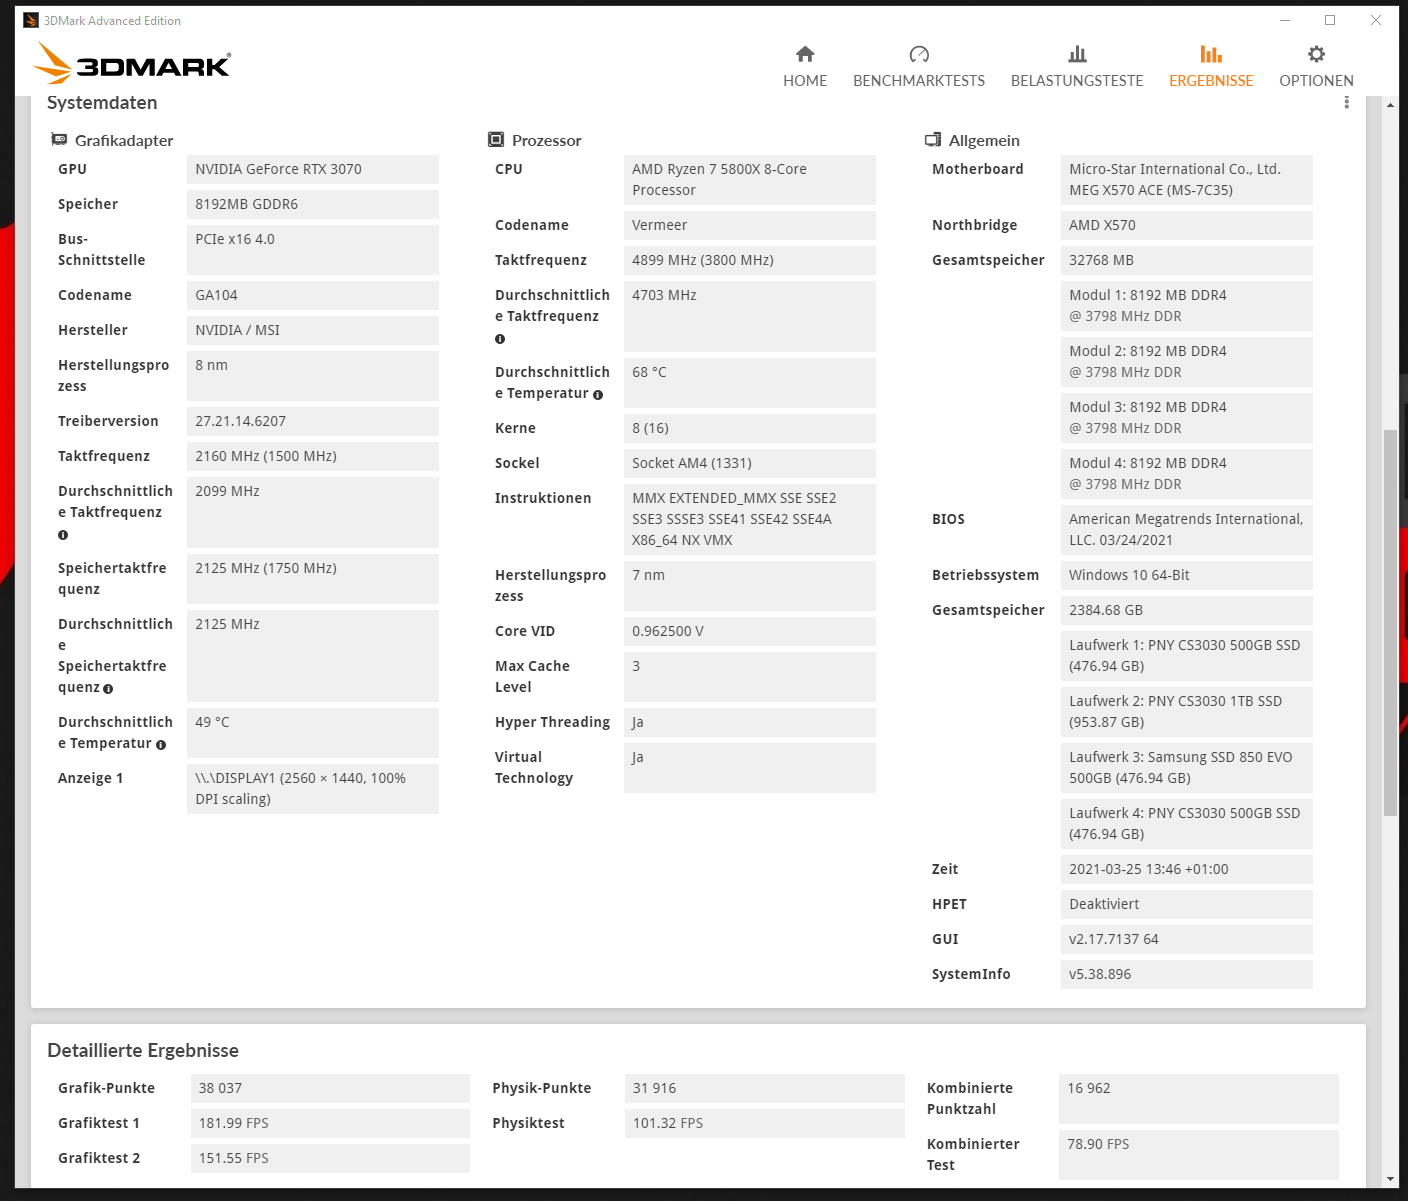Open the BELASTUNGSTESTE tab

click(1077, 66)
